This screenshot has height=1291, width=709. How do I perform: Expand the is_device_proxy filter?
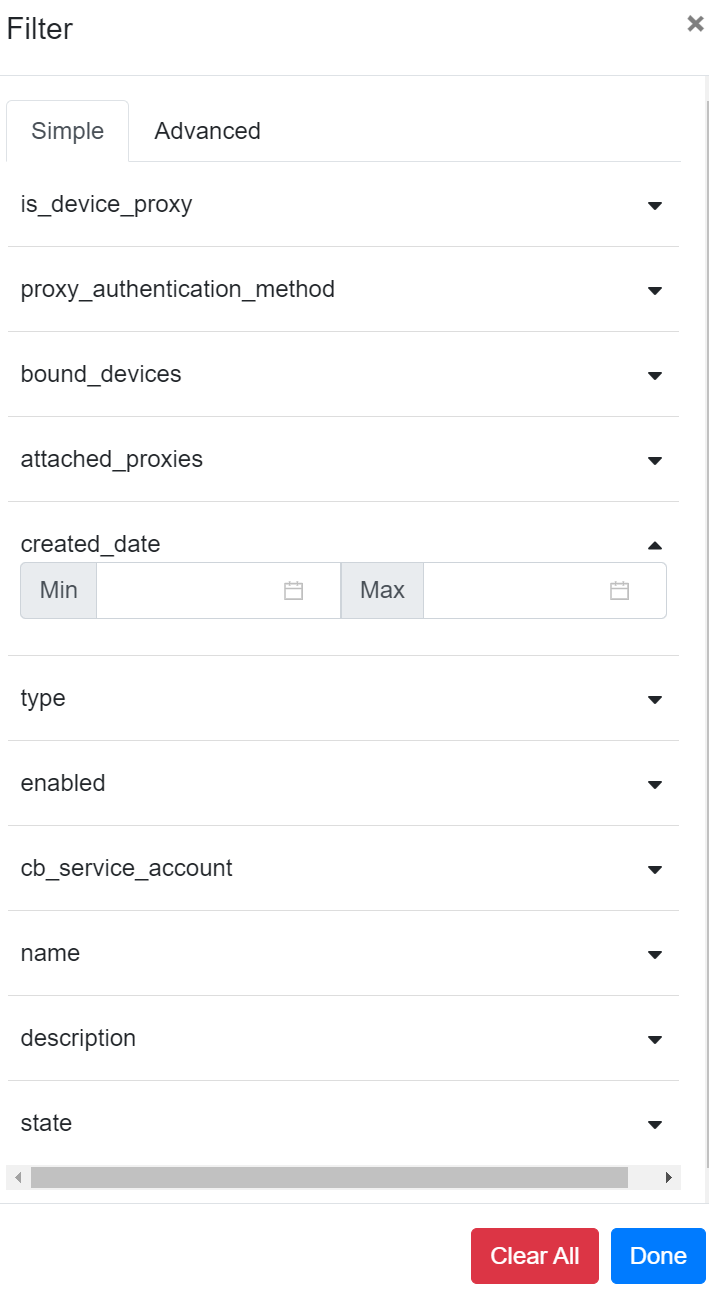click(x=655, y=205)
